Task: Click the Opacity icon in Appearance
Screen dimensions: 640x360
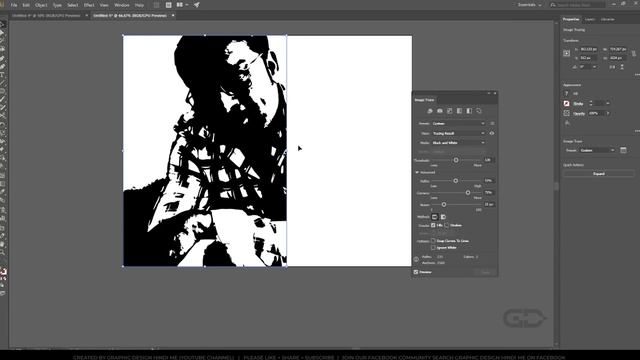Action: (x=567, y=113)
